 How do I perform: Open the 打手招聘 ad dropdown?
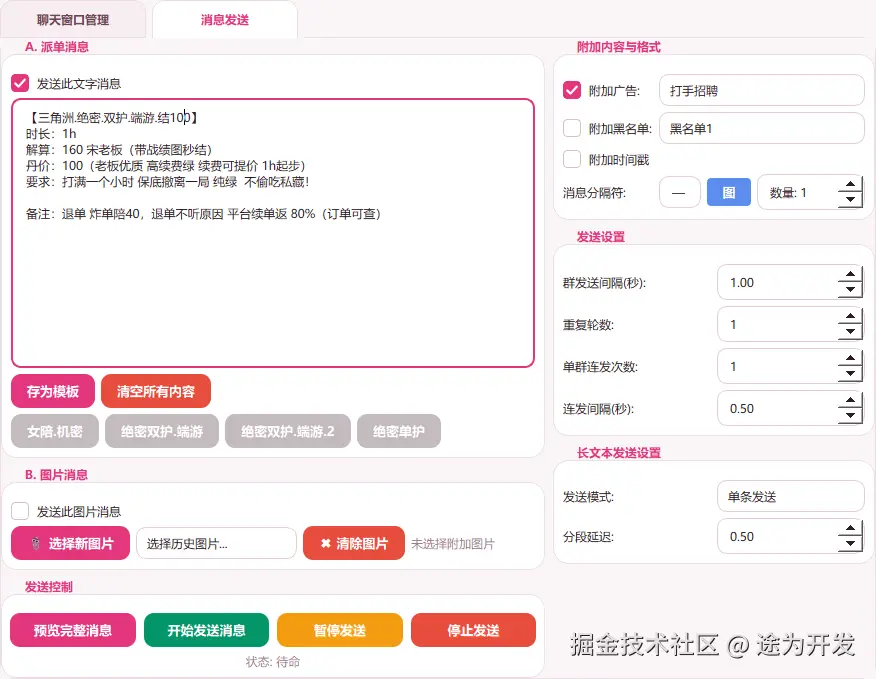761,90
